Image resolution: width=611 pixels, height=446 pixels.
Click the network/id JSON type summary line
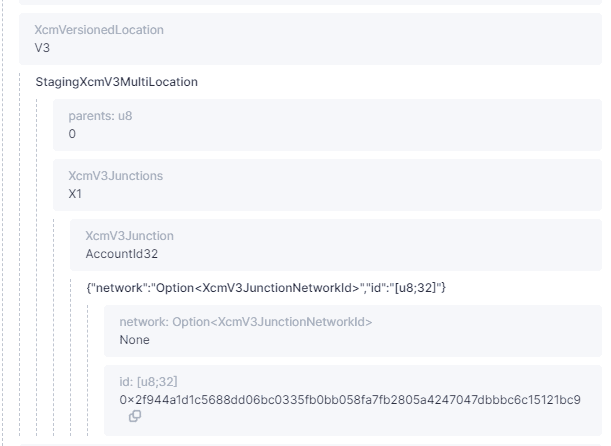tap(266, 288)
